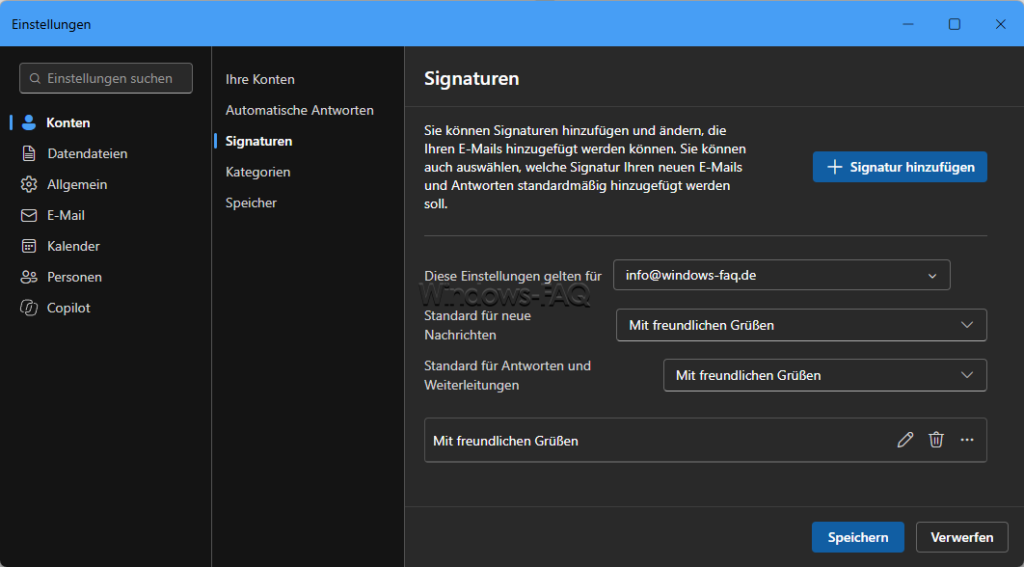The width and height of the screenshot is (1024, 567).
Task: Expand Standard für Antworten und Weiterleitungen dropdown
Action: pyautogui.click(x=825, y=376)
